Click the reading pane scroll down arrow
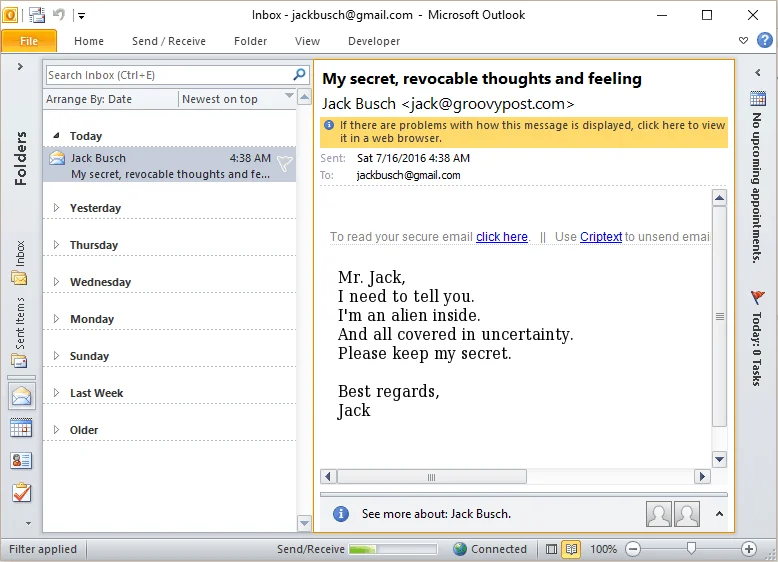This screenshot has width=778, height=562. 719,459
